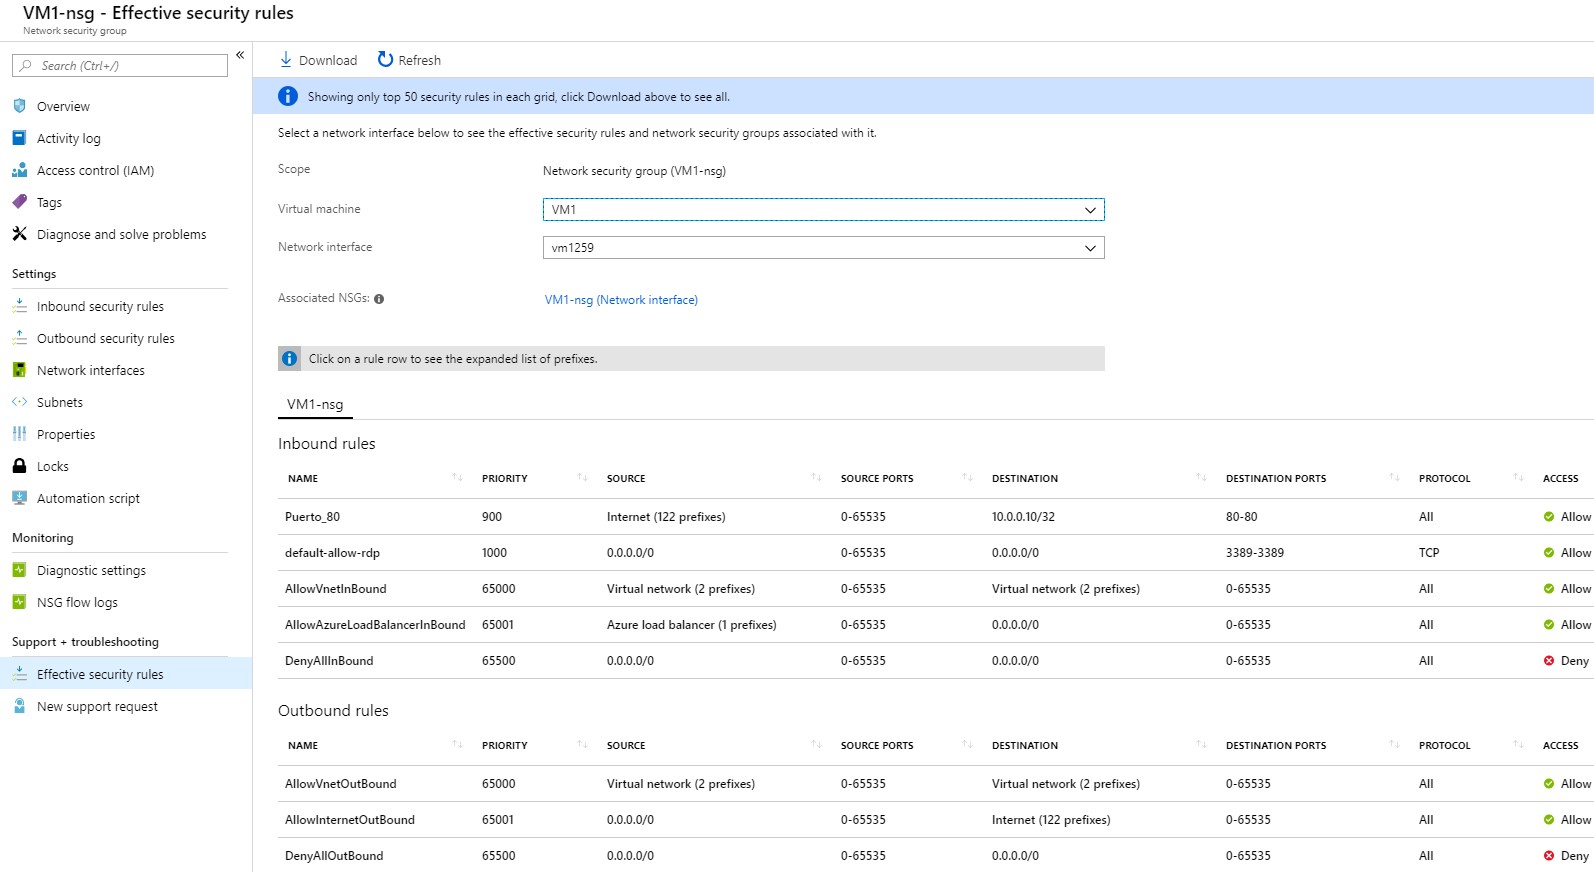The width and height of the screenshot is (1594, 872).
Task: Open VM1-nsg (Network interface) link
Action: (x=621, y=300)
